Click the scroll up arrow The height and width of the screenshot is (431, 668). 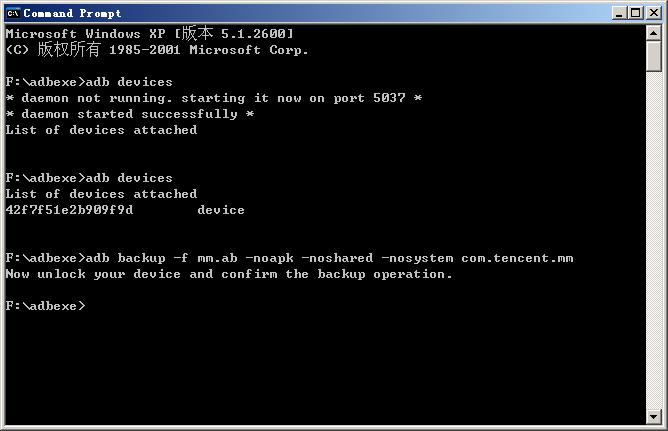(x=653, y=33)
